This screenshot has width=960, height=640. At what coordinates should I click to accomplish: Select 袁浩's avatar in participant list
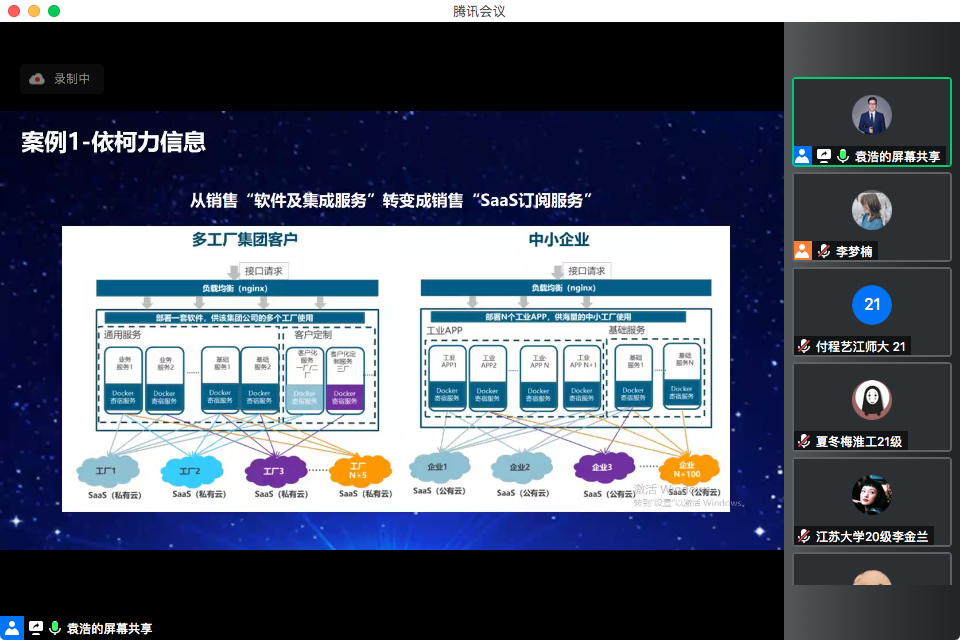(871, 115)
